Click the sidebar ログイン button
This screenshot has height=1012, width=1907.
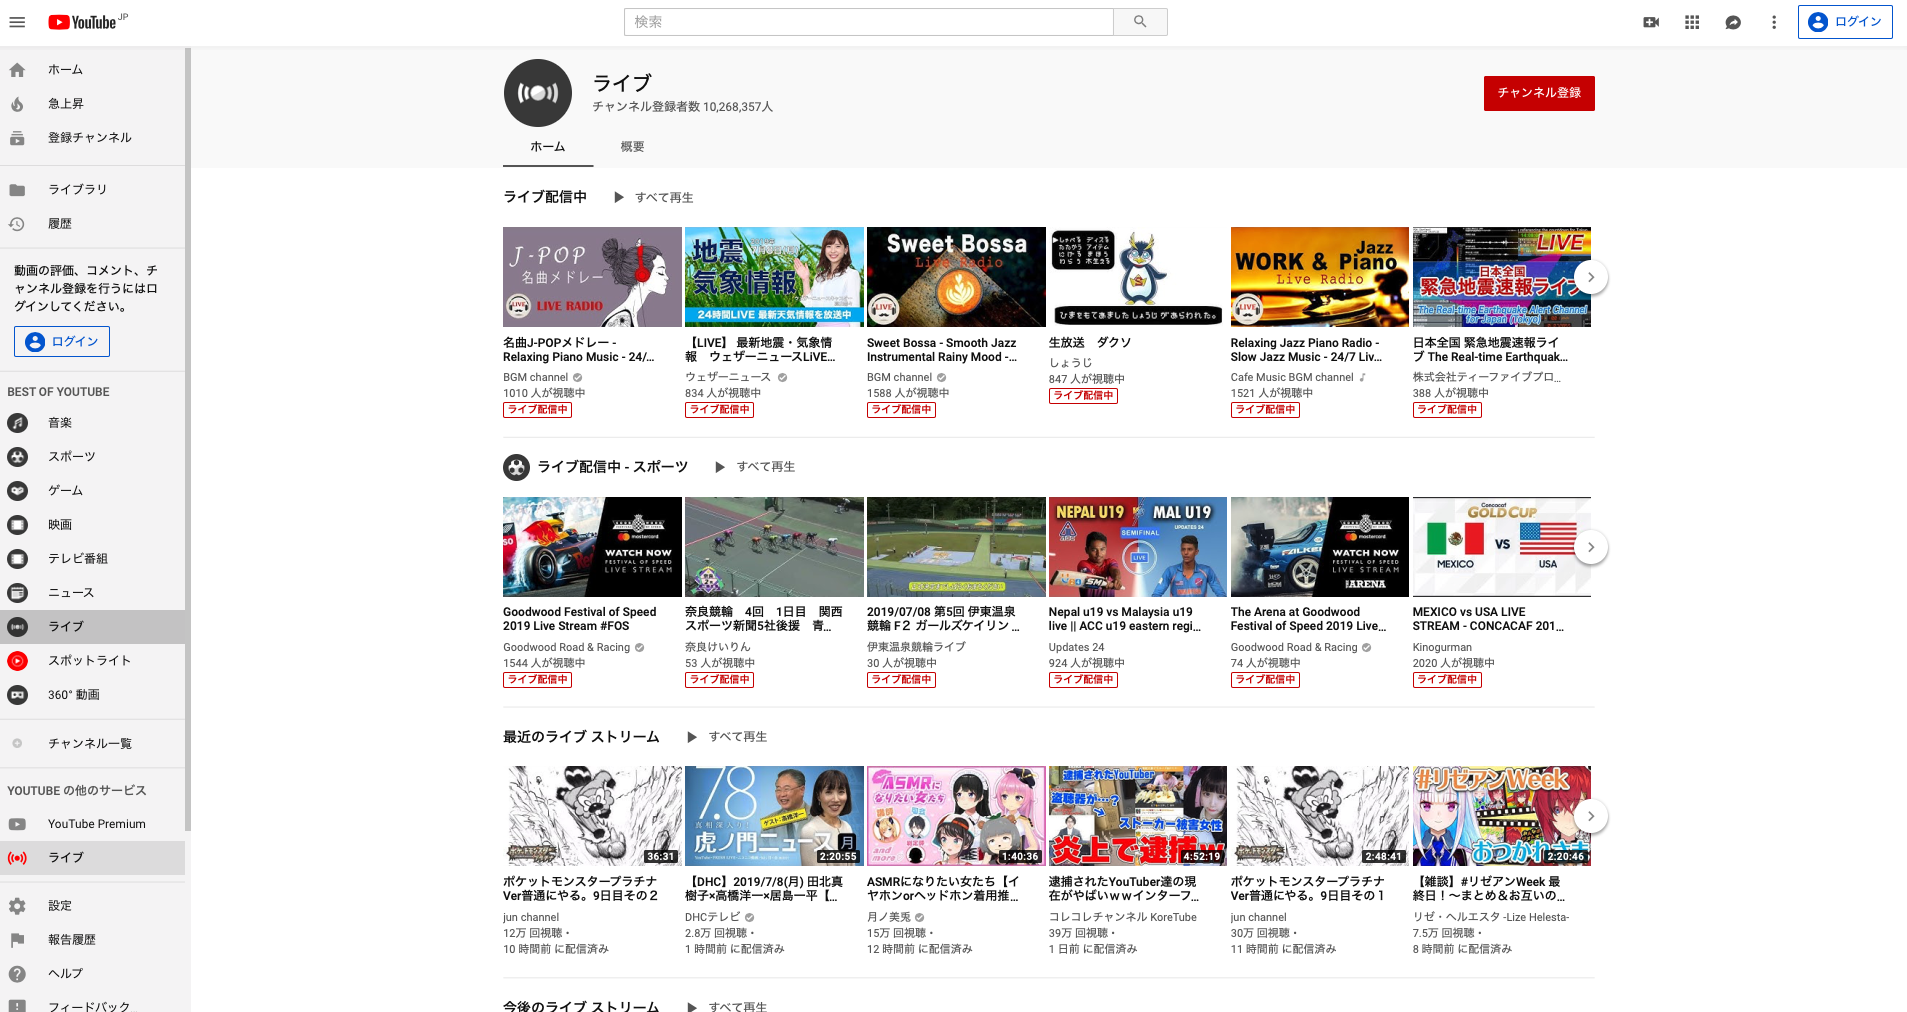pyautogui.click(x=62, y=342)
